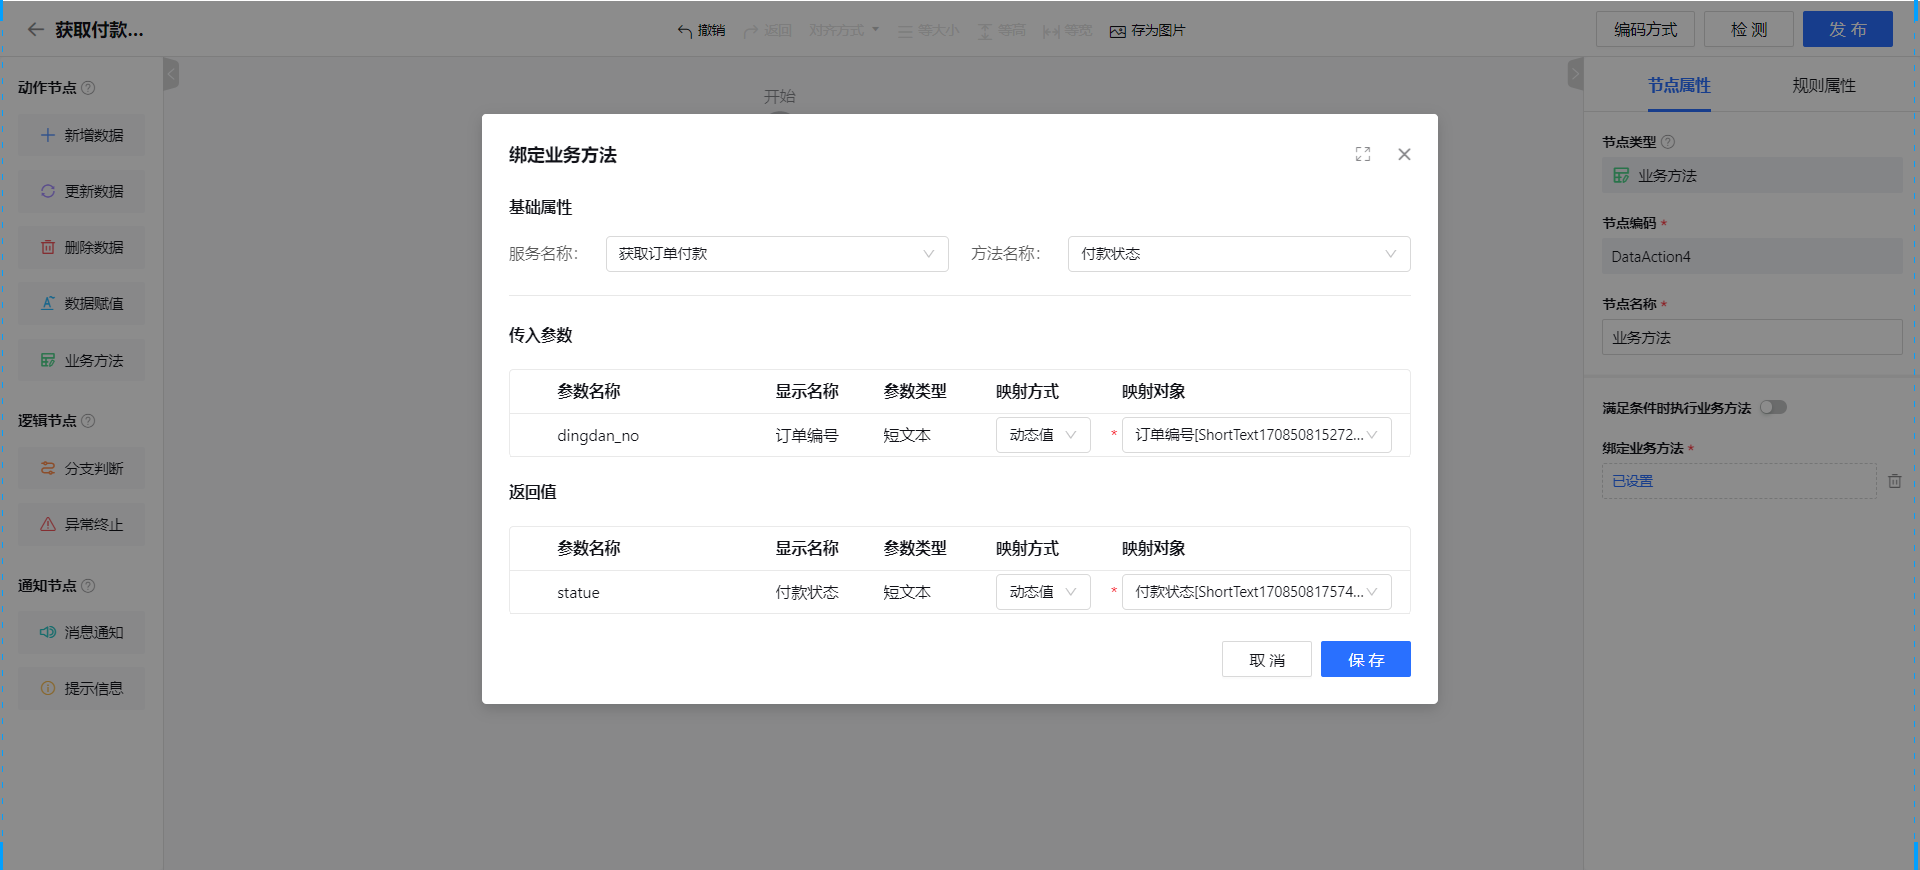This screenshot has height=870, width=1920.
Task: Click the statue parameter name cell
Action: (578, 592)
